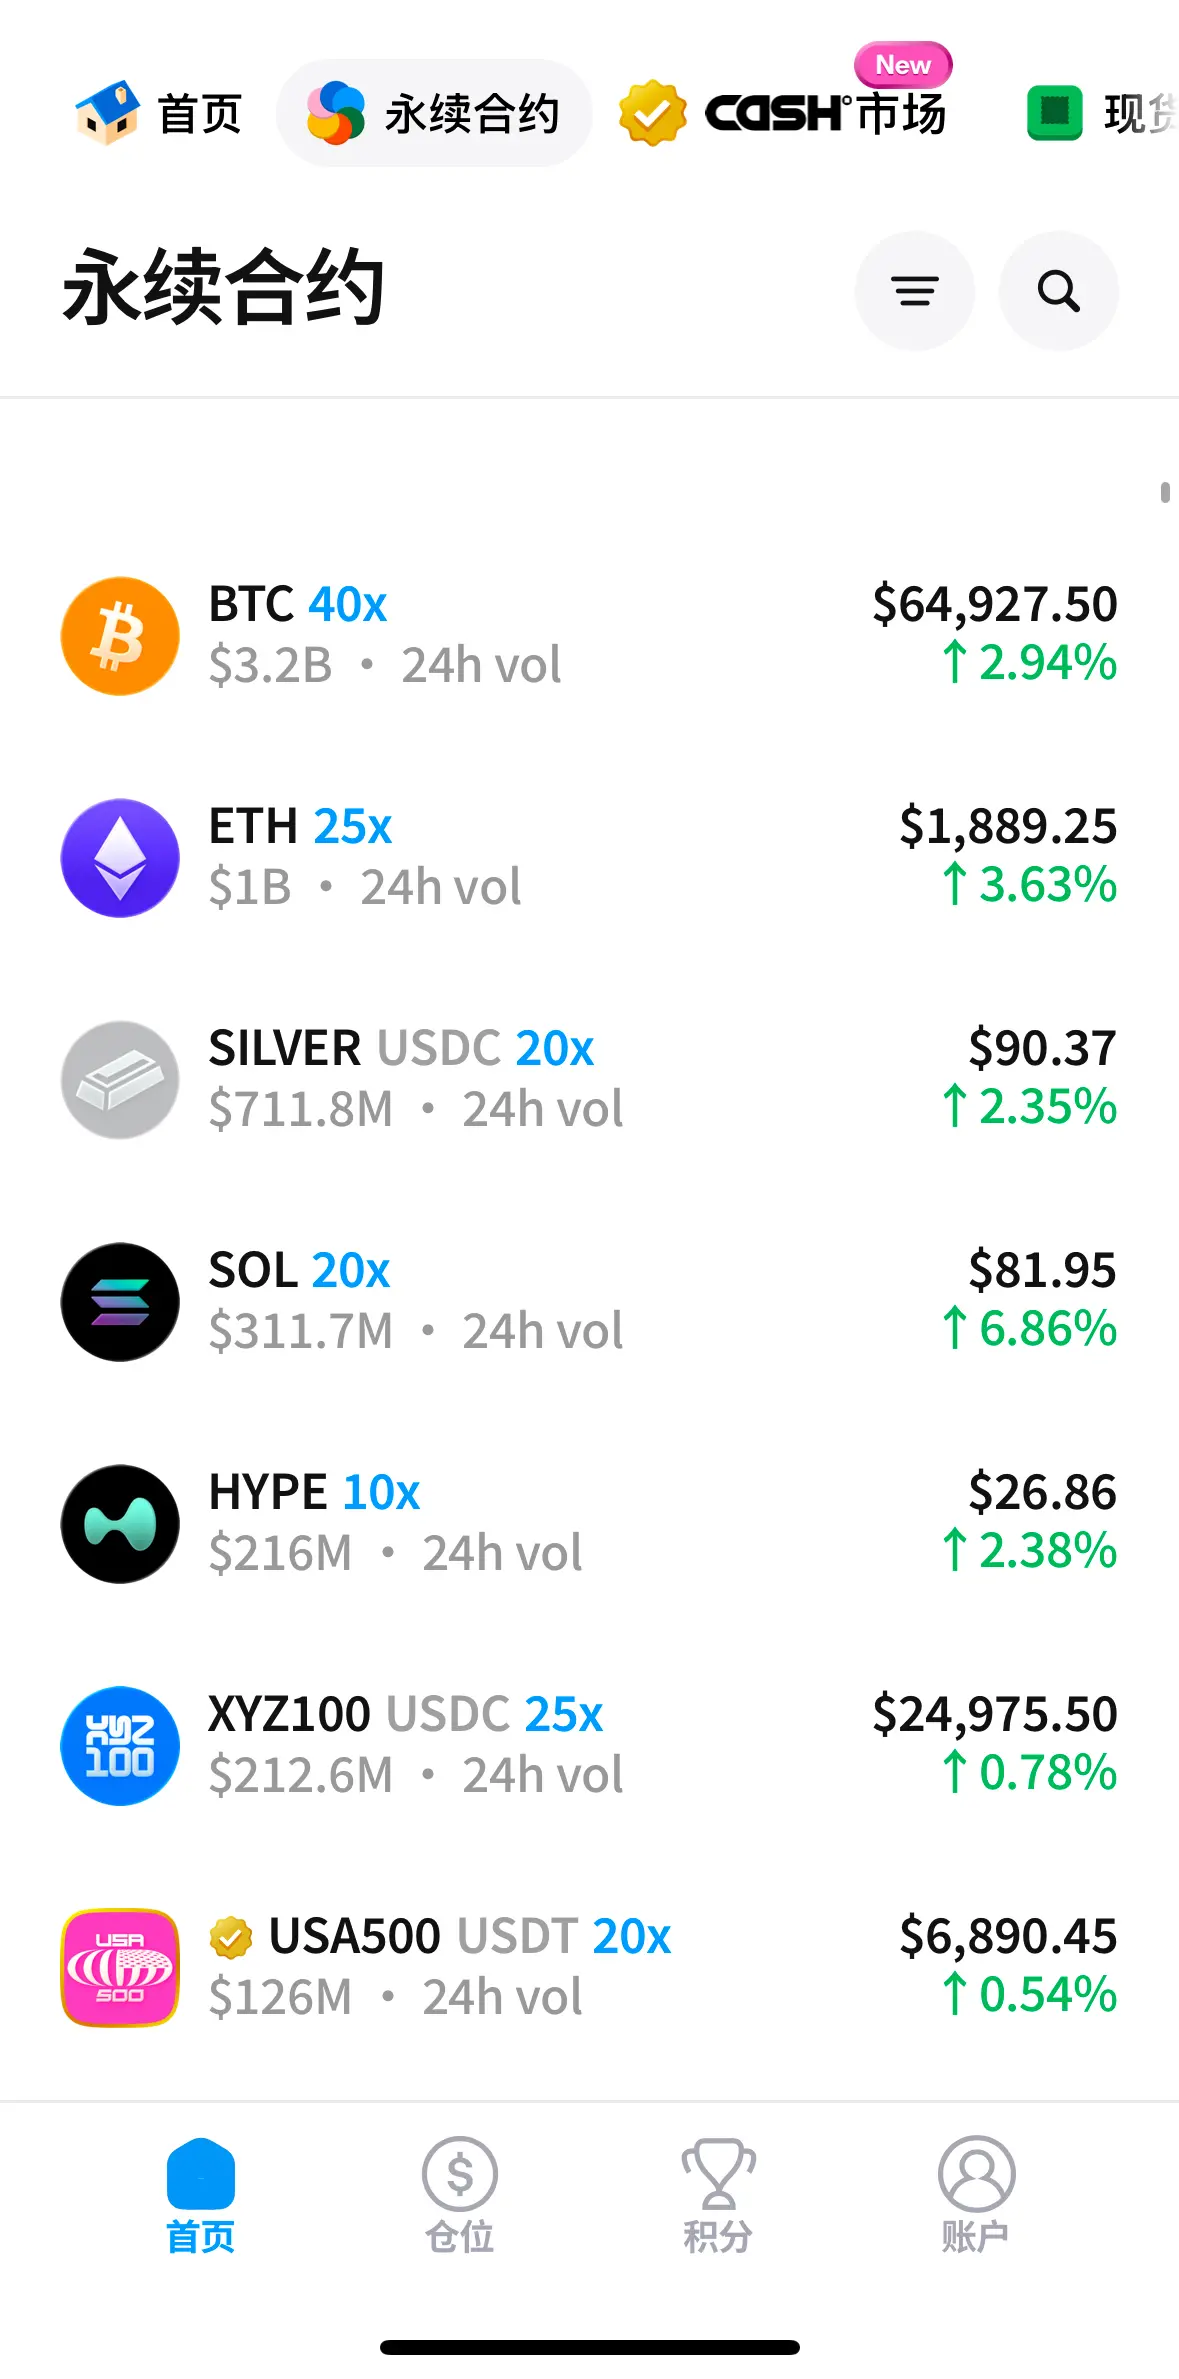Tap the Solana logo icon

point(120,1302)
